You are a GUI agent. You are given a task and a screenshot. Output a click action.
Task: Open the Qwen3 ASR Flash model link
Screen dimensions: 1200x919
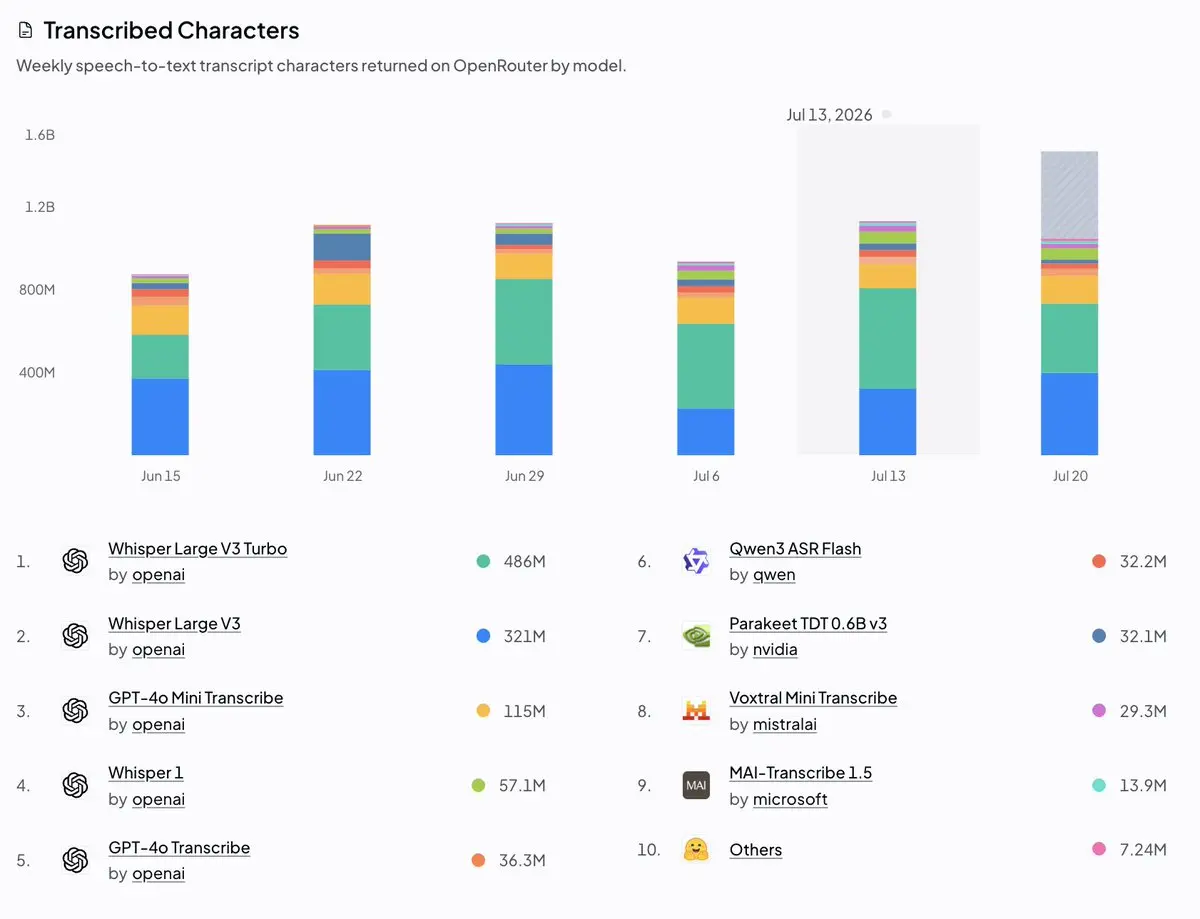[795, 549]
